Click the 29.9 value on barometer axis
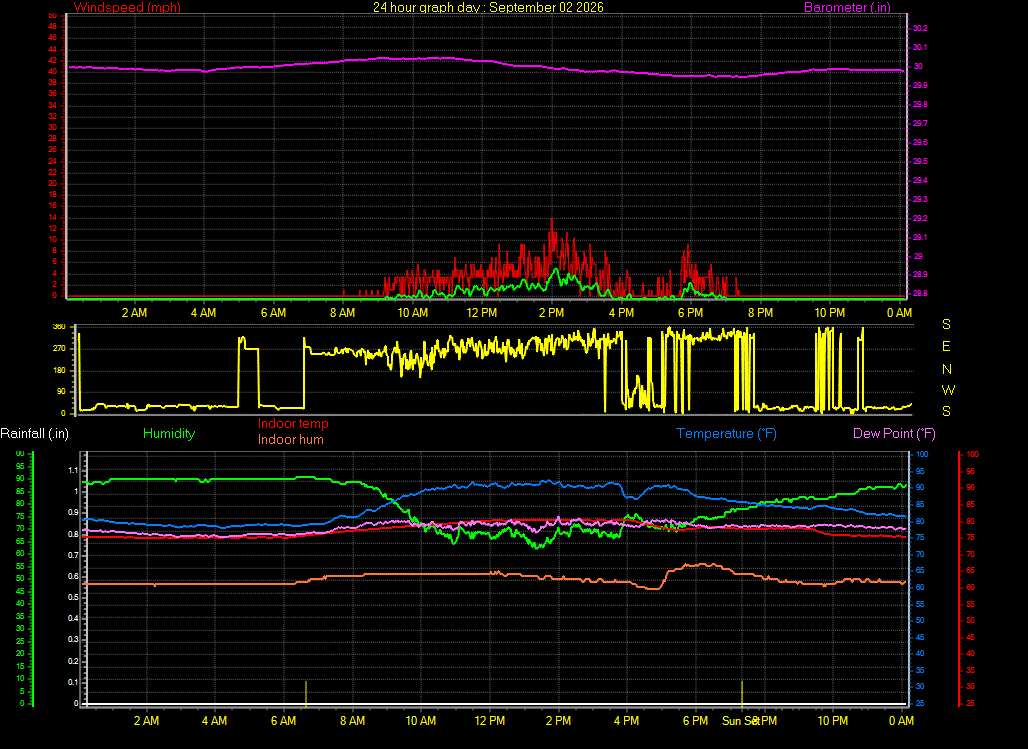Viewport: 1028px width, 749px height. (920, 85)
